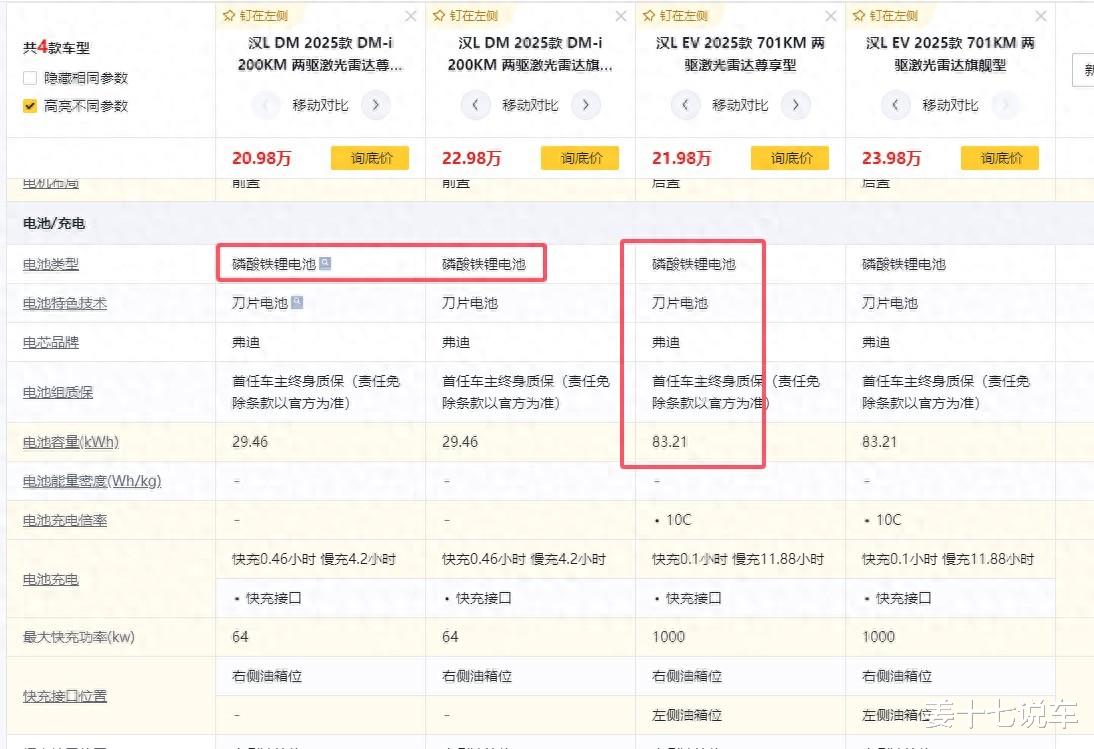
Task: Uncheck the 高亮不同参数 checkbox
Action: pyautogui.click(x=29, y=106)
